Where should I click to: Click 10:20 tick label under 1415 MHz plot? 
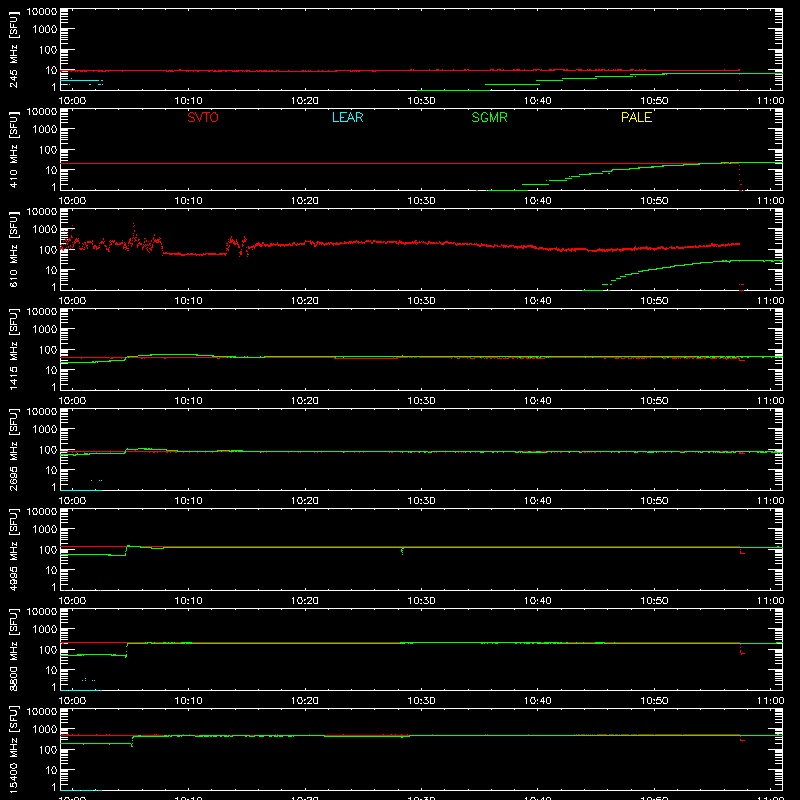[x=305, y=401]
